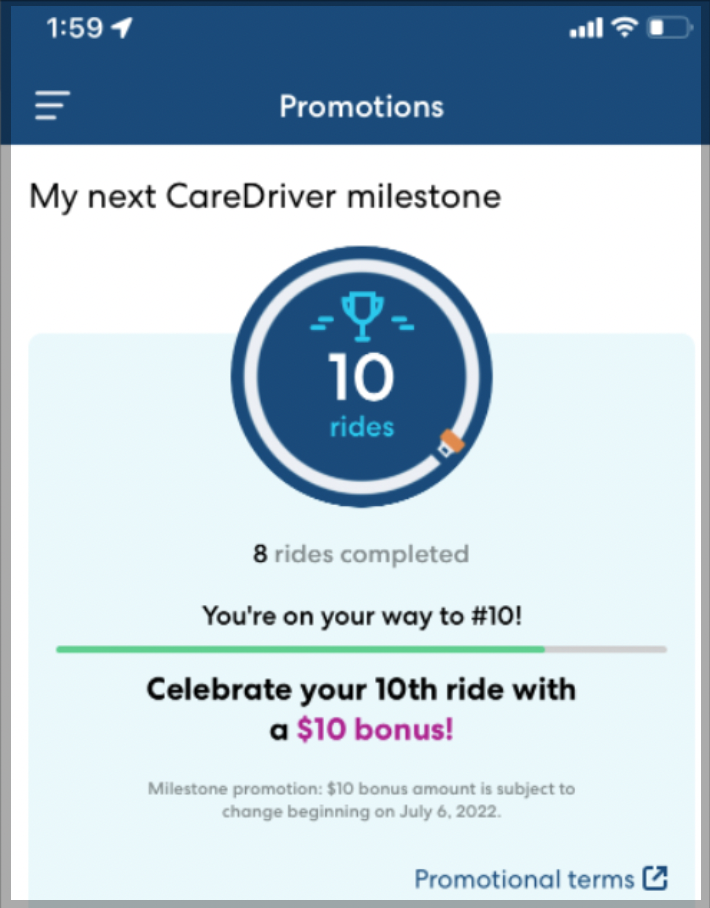This screenshot has width=710, height=908.
Task: Click the milestone promotion fine print
Action: click(x=361, y=799)
